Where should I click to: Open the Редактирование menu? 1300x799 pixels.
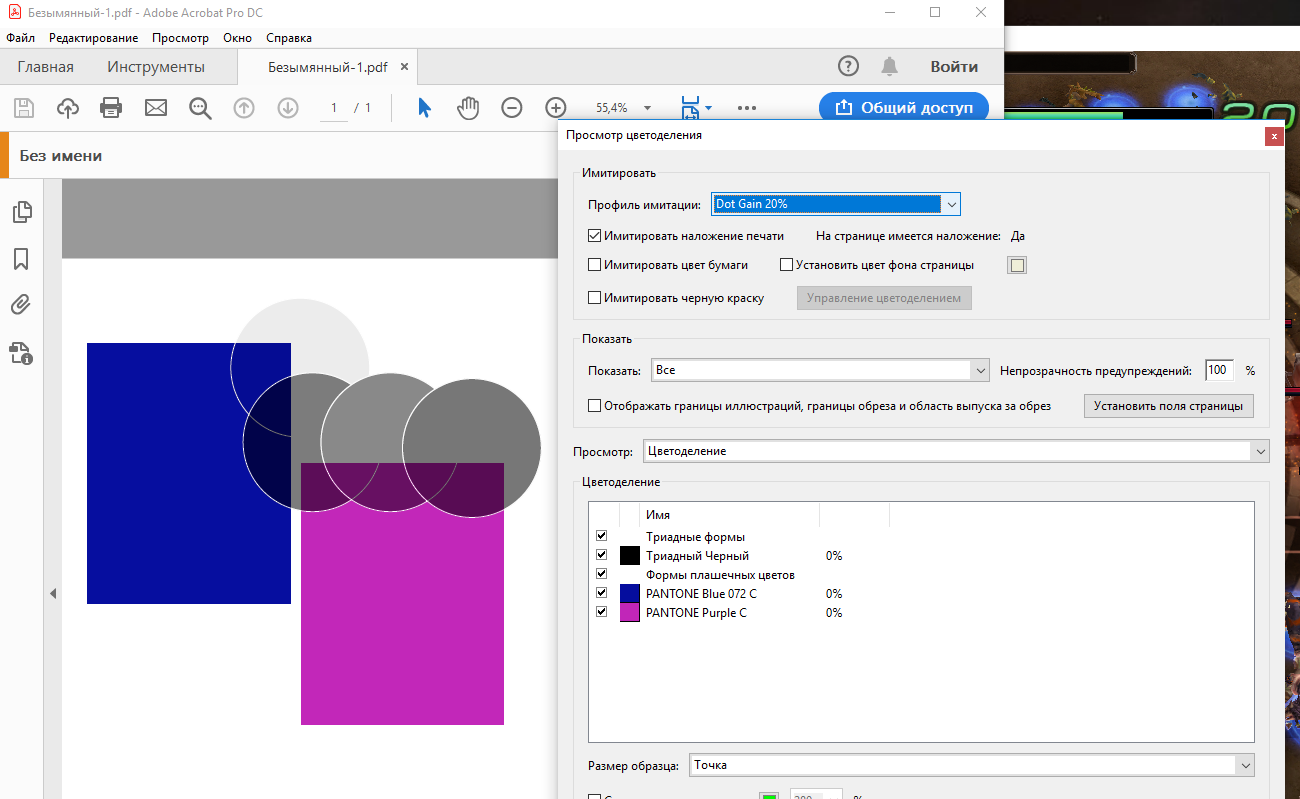tap(94, 38)
